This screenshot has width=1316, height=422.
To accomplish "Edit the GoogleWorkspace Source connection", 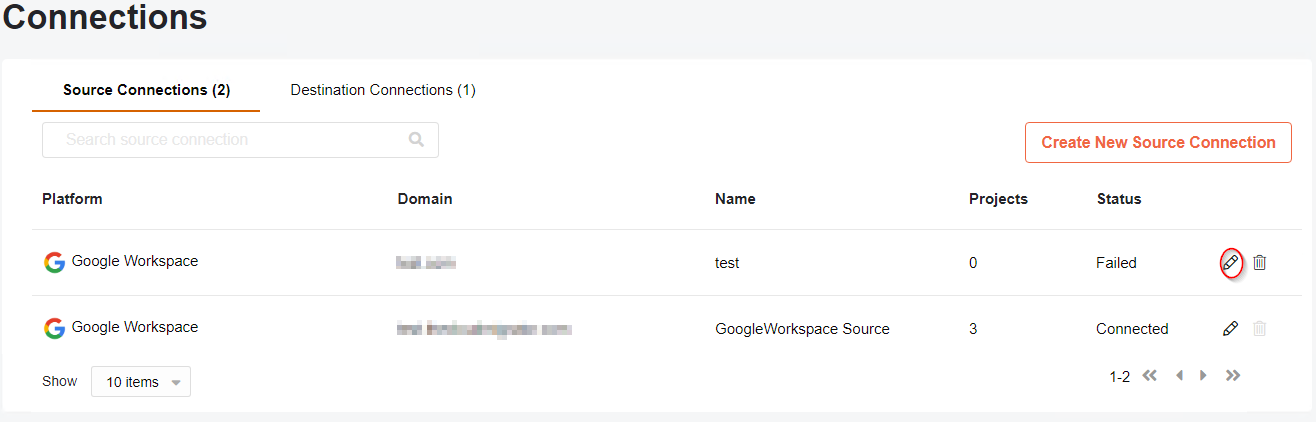I will coord(1231,329).
